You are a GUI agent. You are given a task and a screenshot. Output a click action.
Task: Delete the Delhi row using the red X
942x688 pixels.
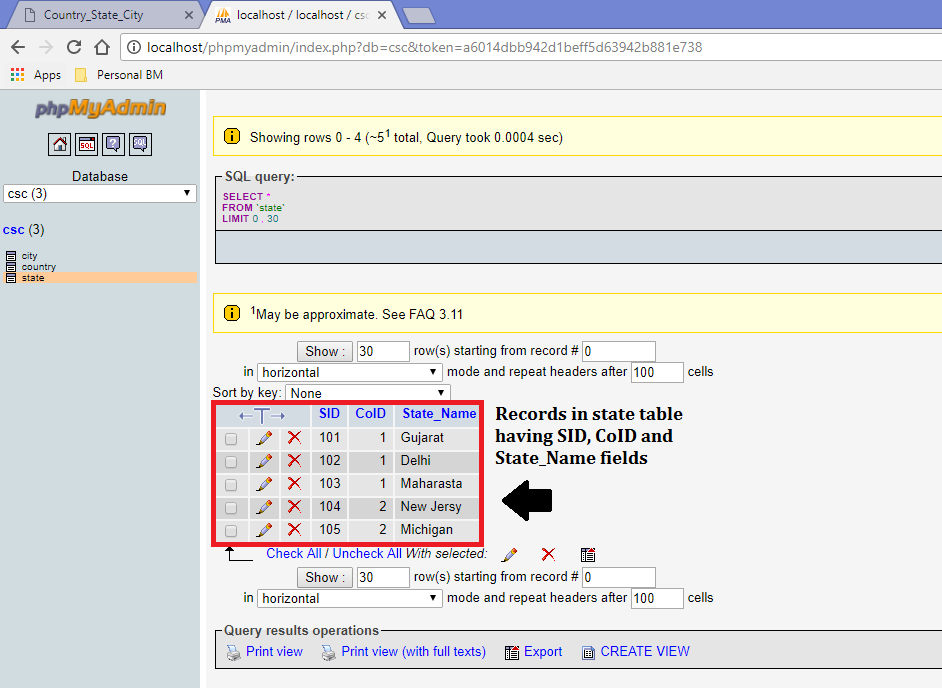[x=292, y=460]
